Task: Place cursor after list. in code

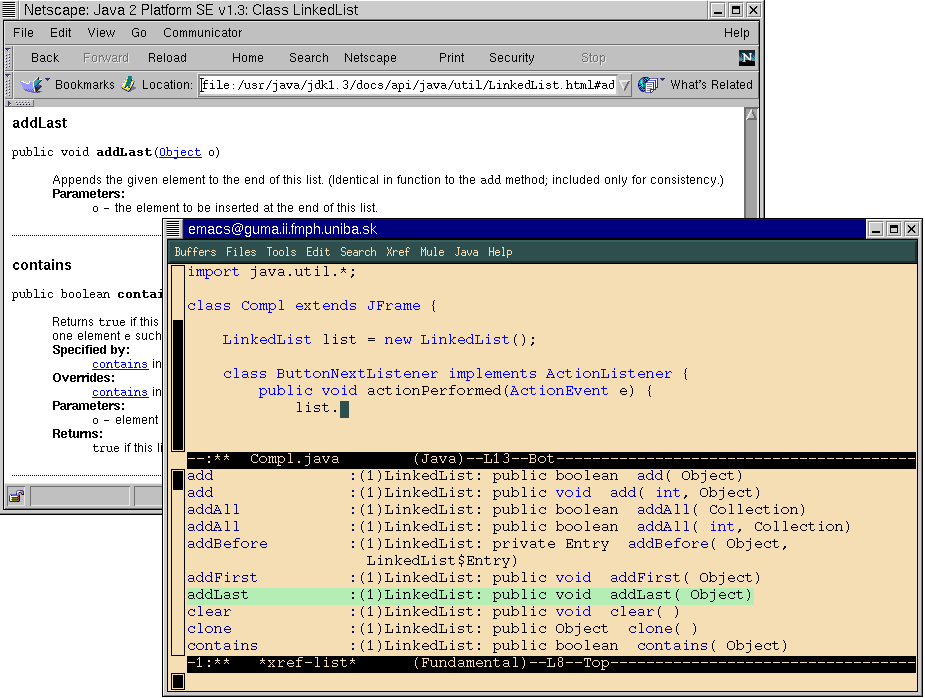Action: (345, 408)
